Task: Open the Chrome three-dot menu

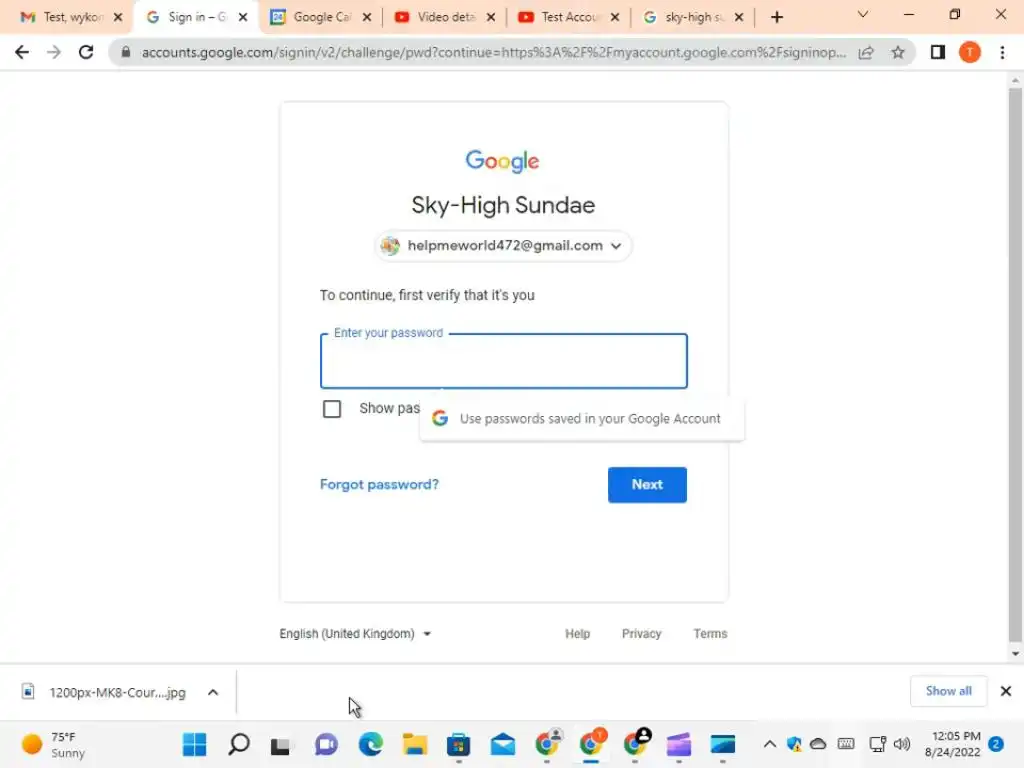Action: pyautogui.click(x=1002, y=52)
